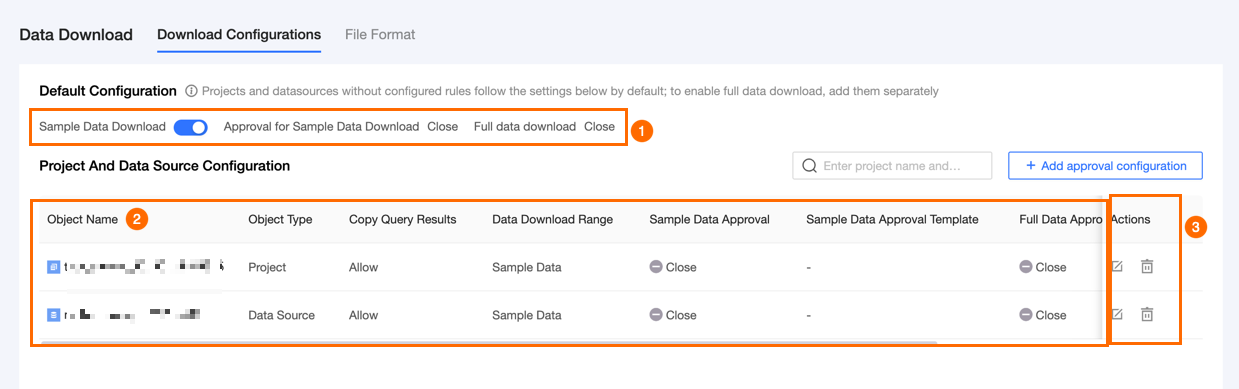
Task: Click the Object Name column header
Action: (82, 219)
